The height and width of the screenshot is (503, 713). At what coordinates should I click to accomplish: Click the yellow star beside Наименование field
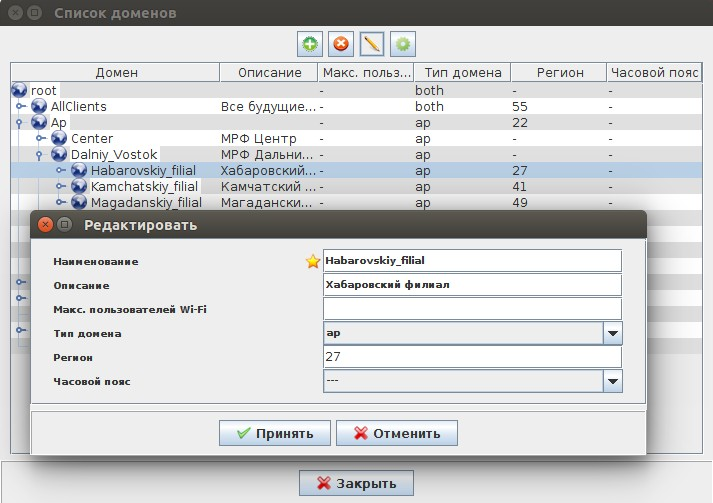313,261
